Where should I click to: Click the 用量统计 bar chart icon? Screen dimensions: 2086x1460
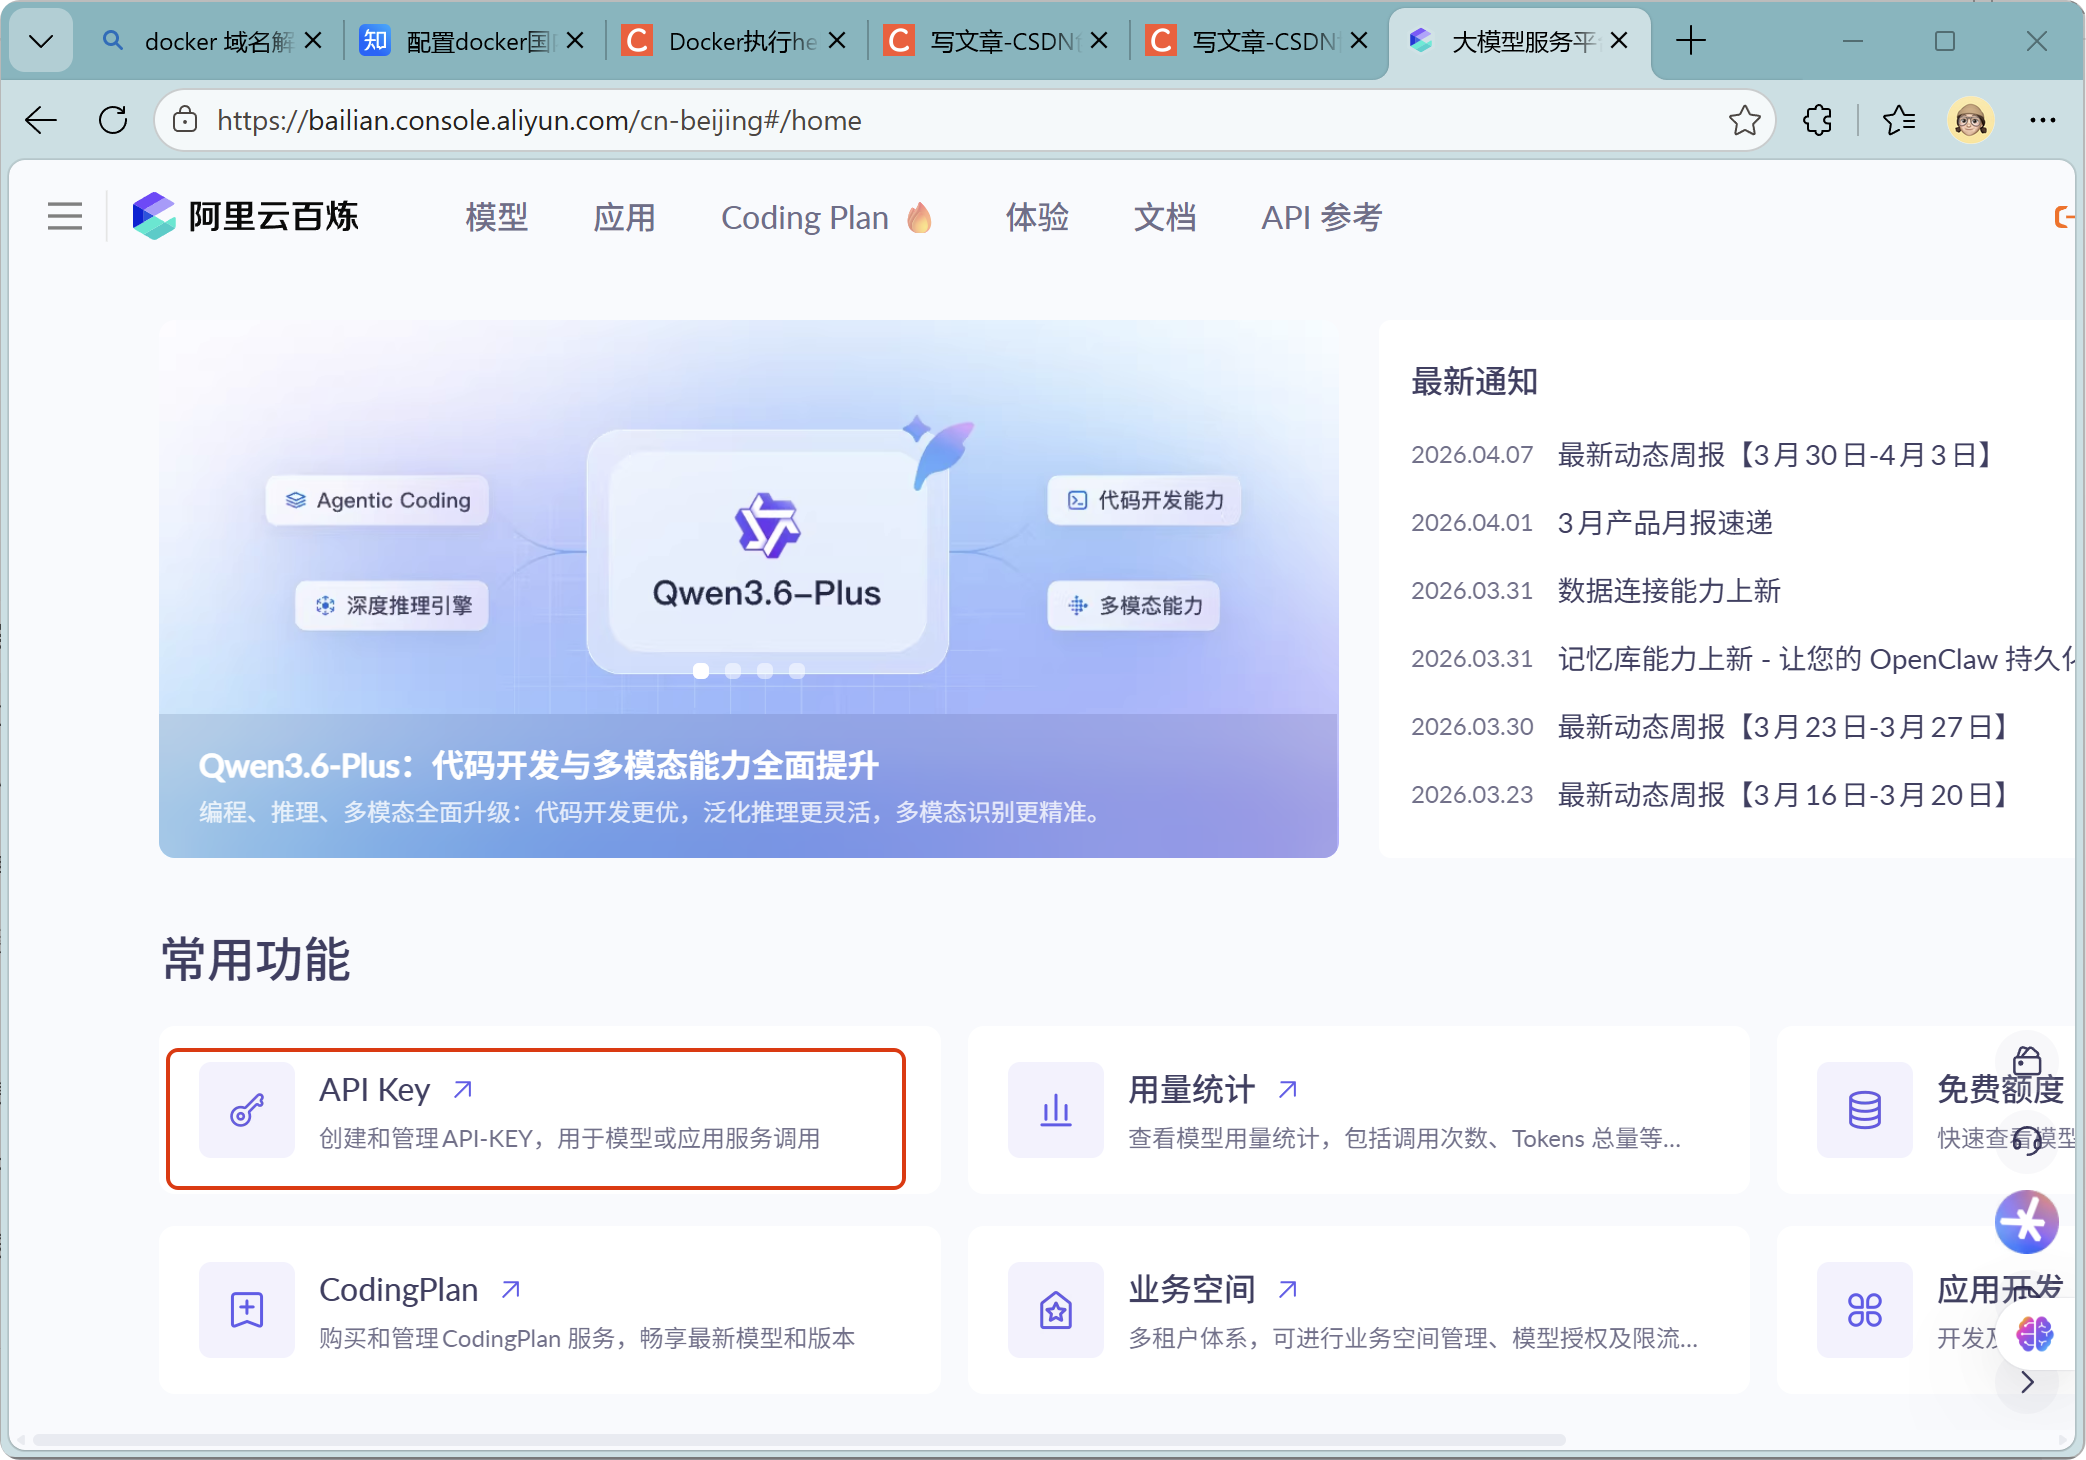[1056, 1109]
